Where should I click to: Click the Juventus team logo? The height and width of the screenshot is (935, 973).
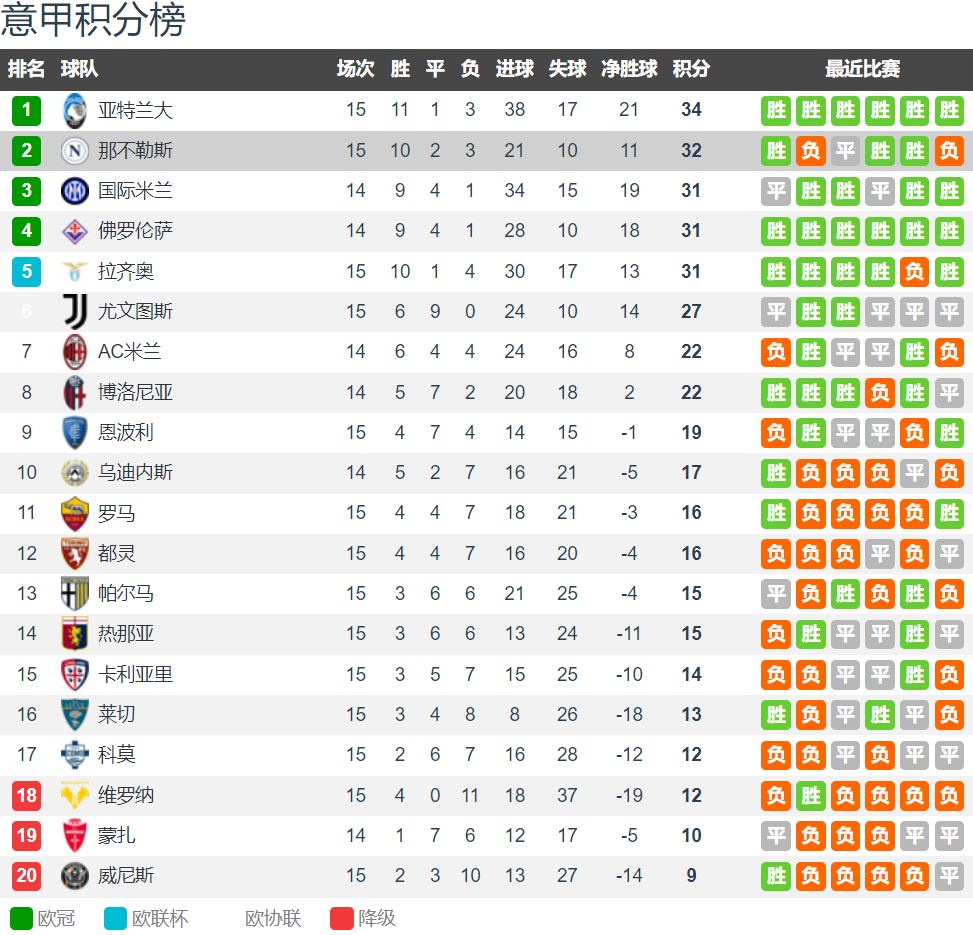(x=75, y=312)
